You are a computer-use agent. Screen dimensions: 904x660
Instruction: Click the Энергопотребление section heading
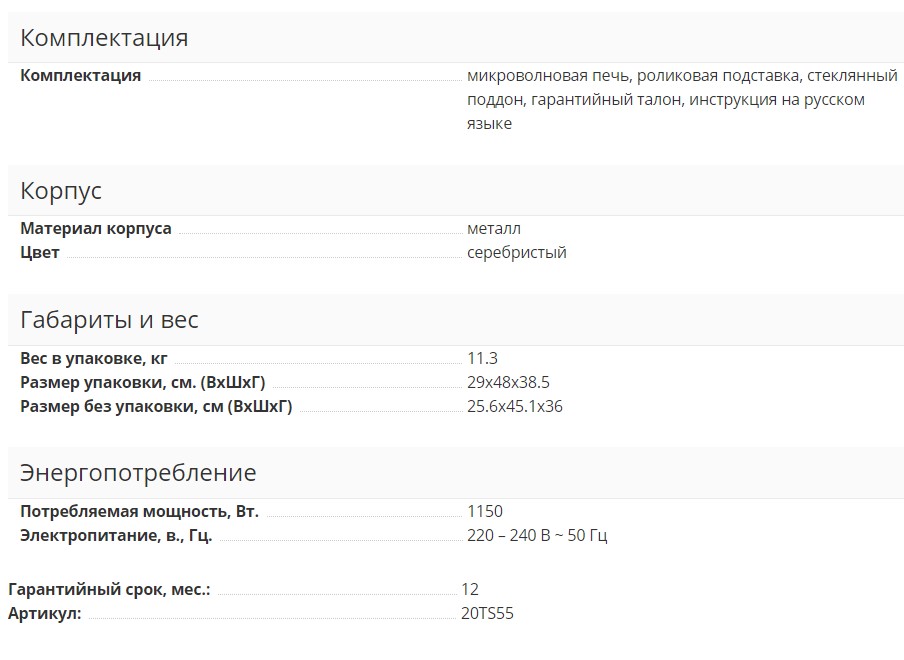tap(138, 473)
